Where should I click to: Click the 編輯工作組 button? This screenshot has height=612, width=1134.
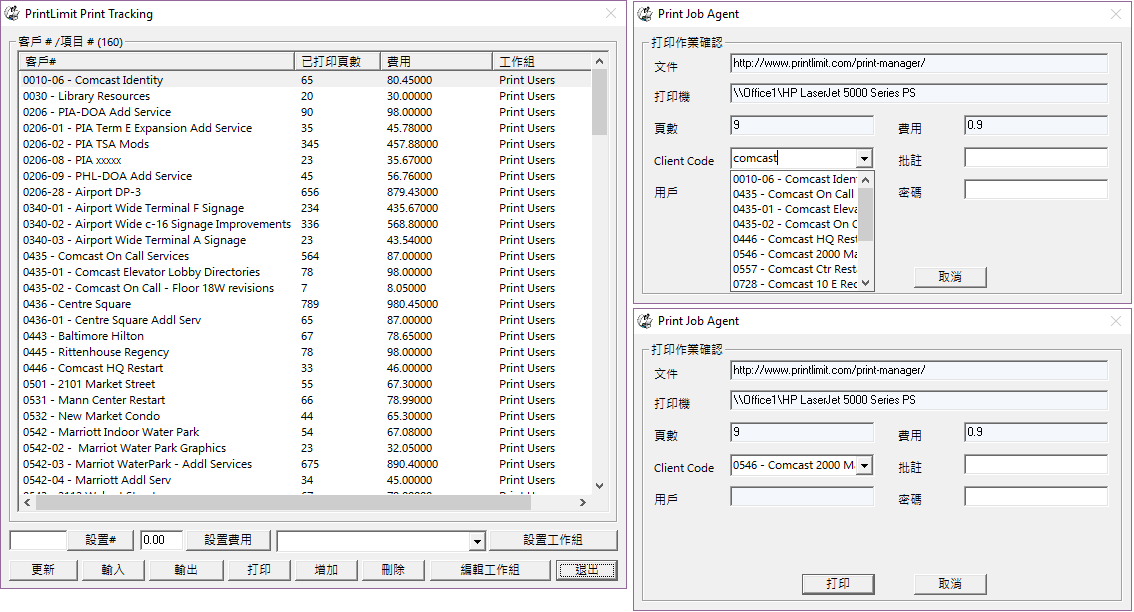(x=490, y=570)
